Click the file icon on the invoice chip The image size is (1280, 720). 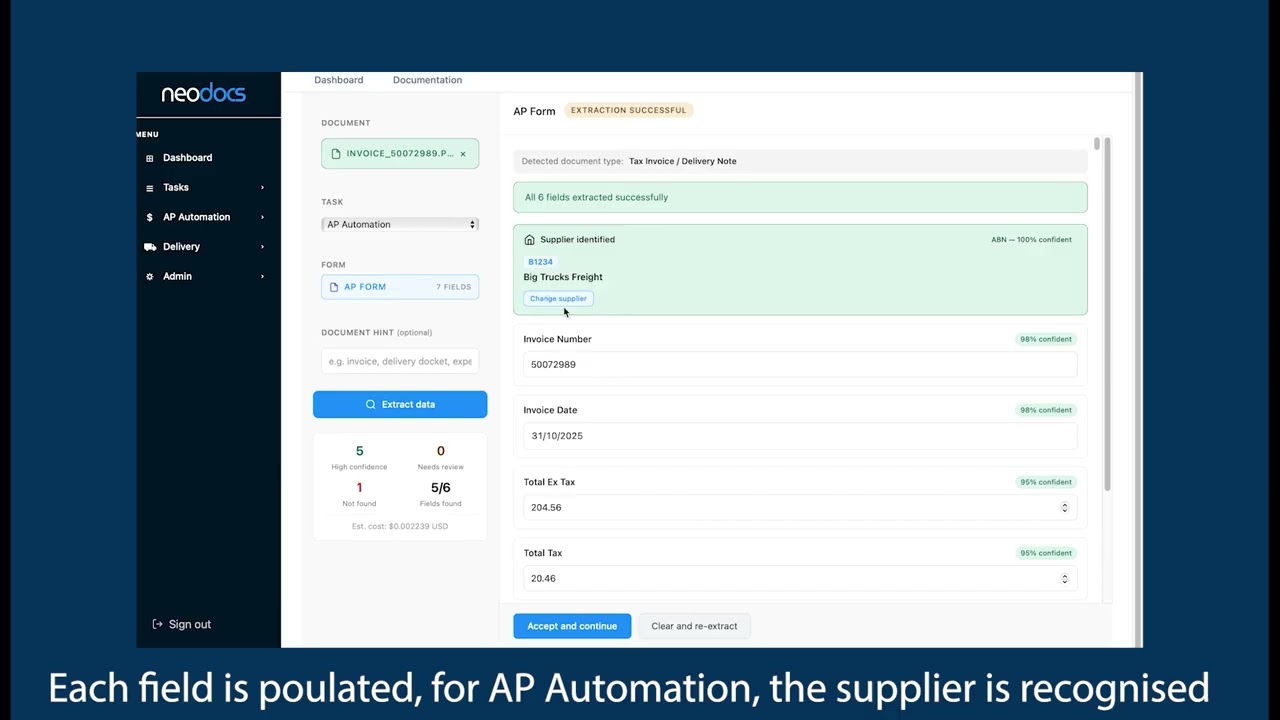(336, 154)
